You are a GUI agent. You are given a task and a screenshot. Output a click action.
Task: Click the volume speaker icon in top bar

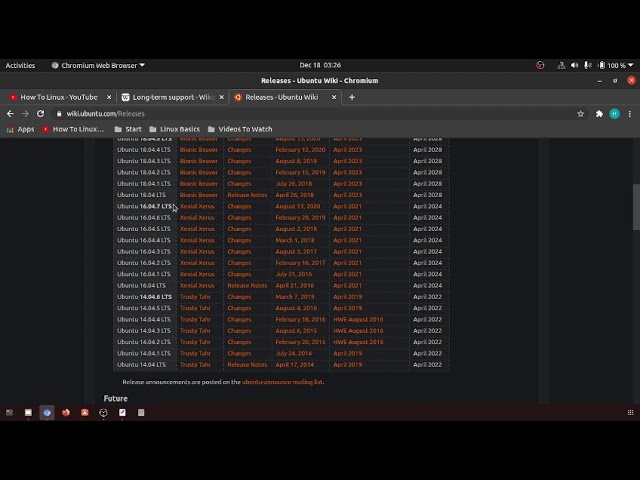(x=575, y=65)
